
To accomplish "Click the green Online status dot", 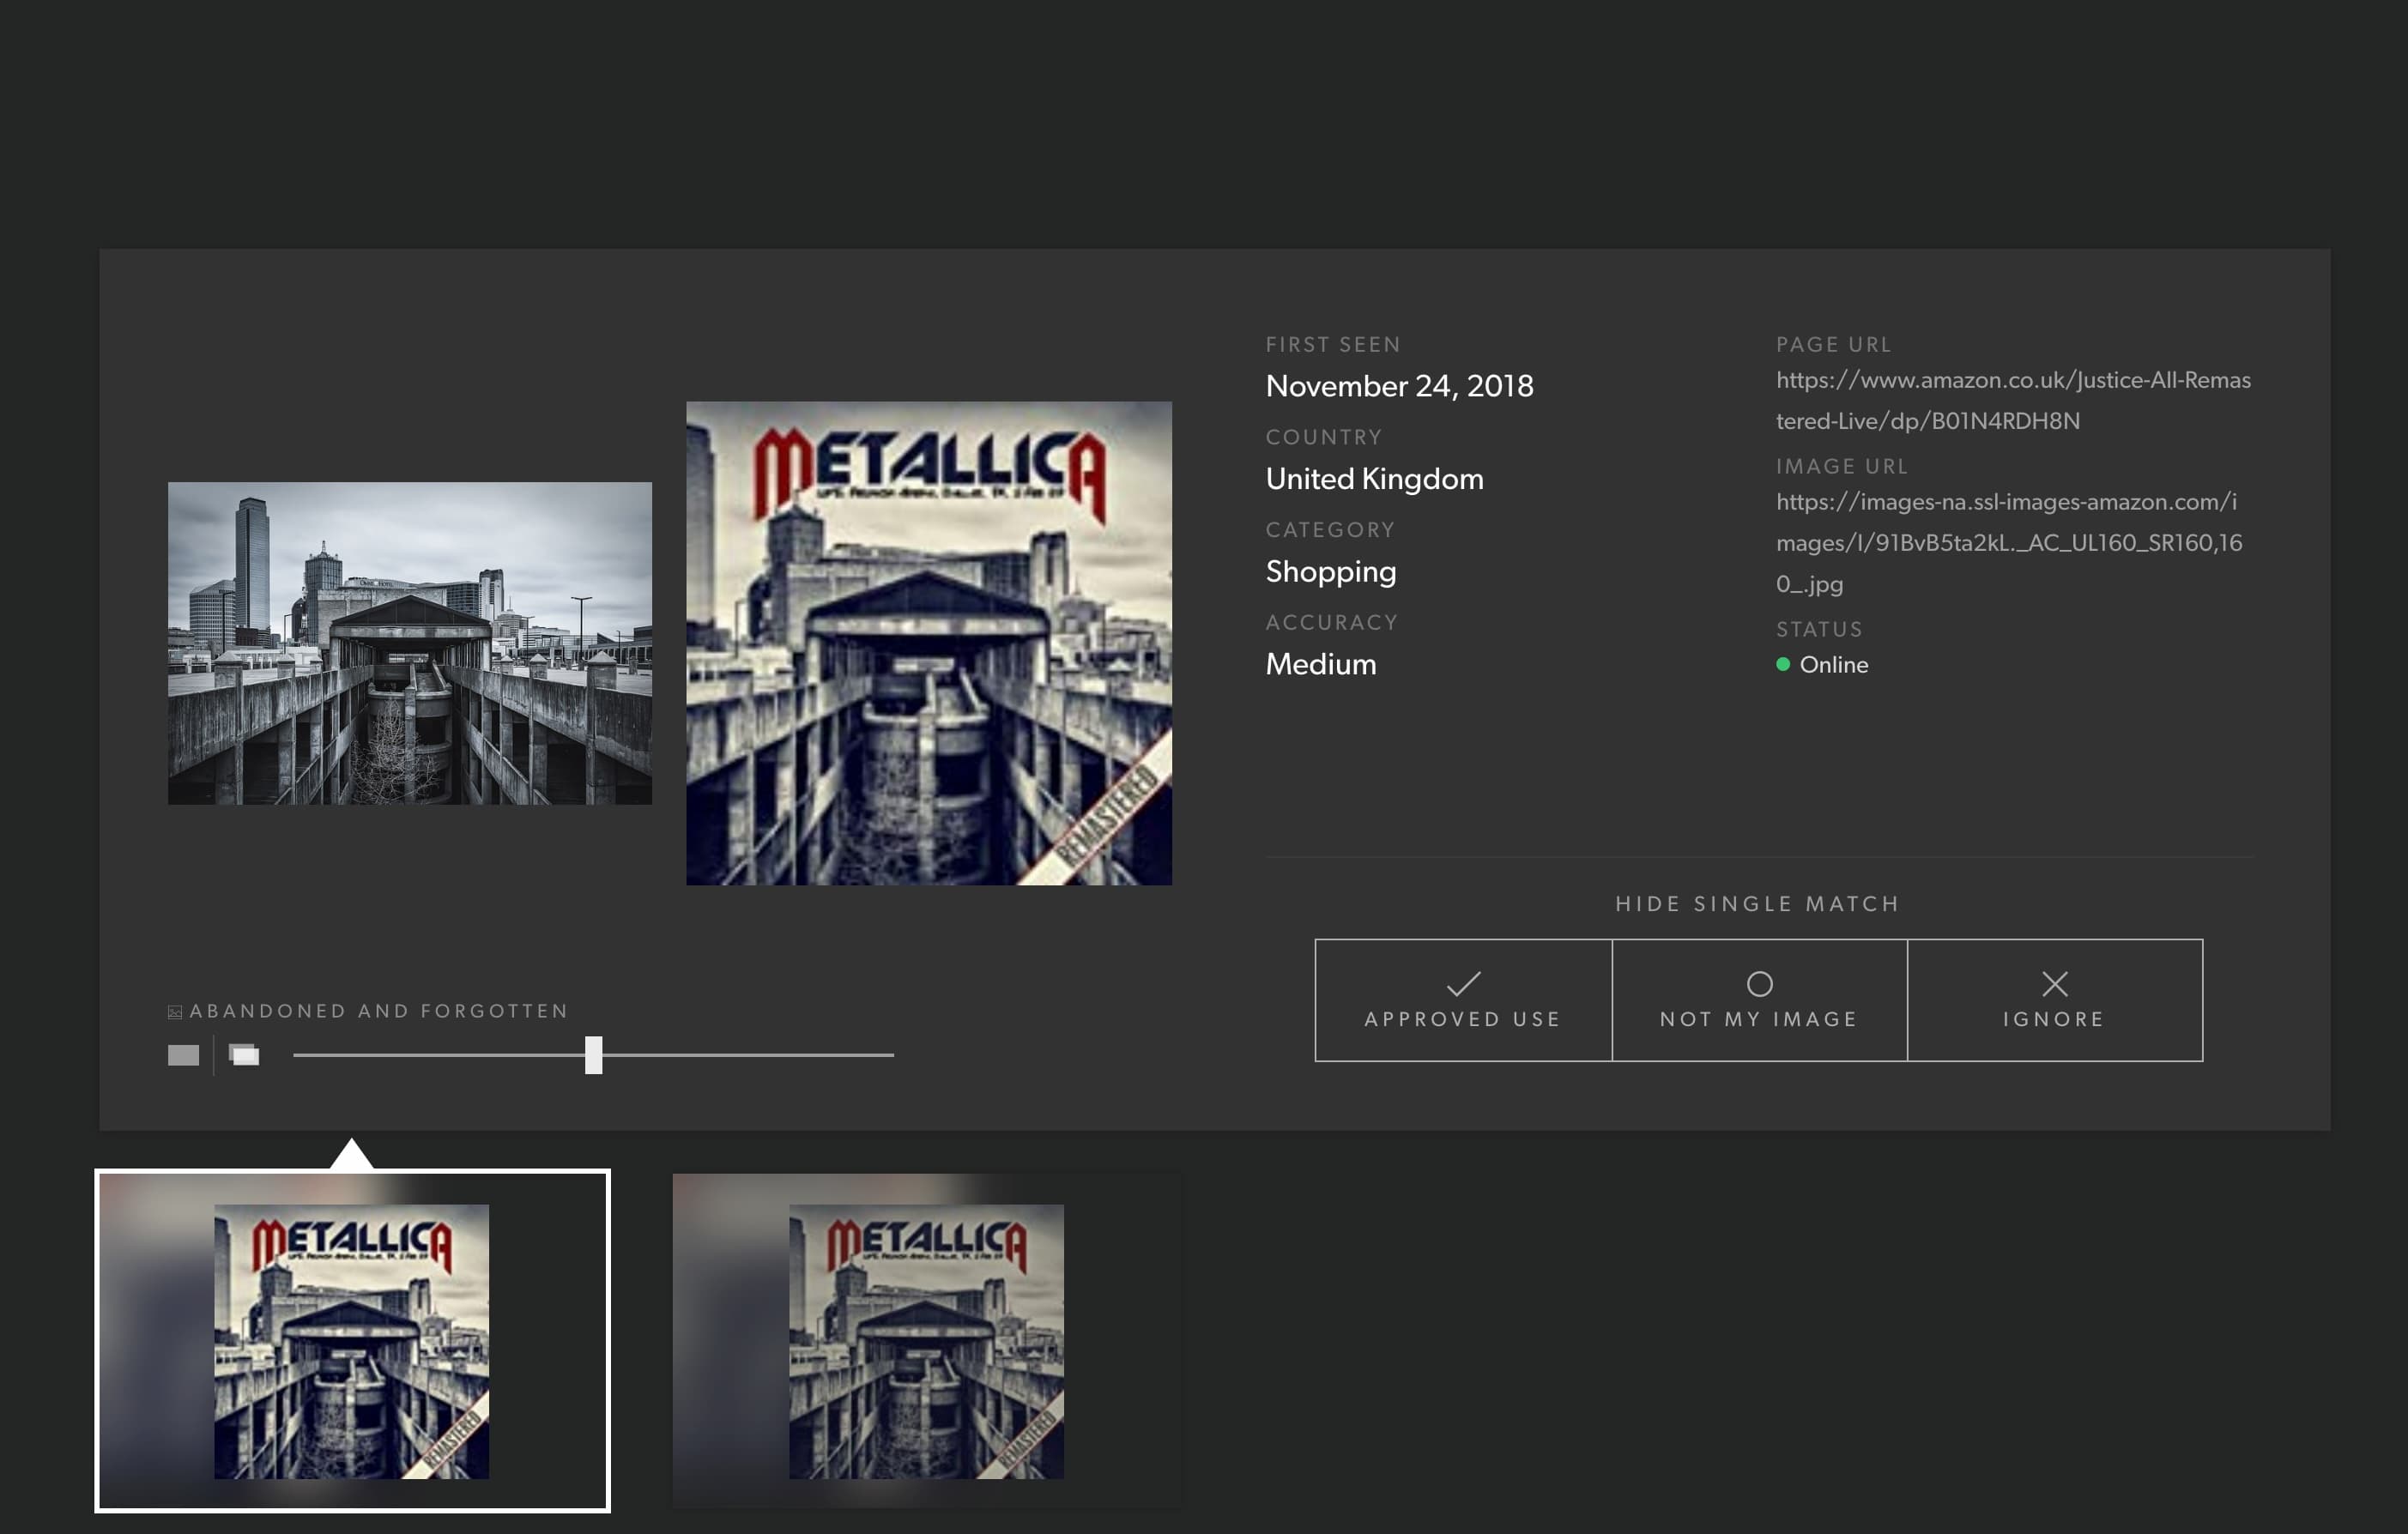I will click(x=1782, y=664).
